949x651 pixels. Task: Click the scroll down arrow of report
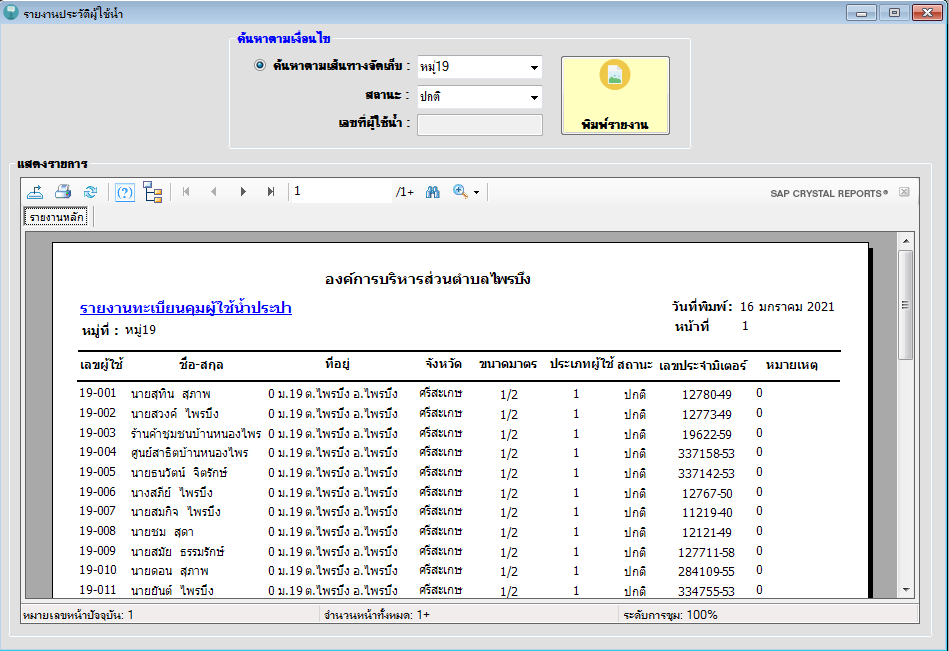906,590
